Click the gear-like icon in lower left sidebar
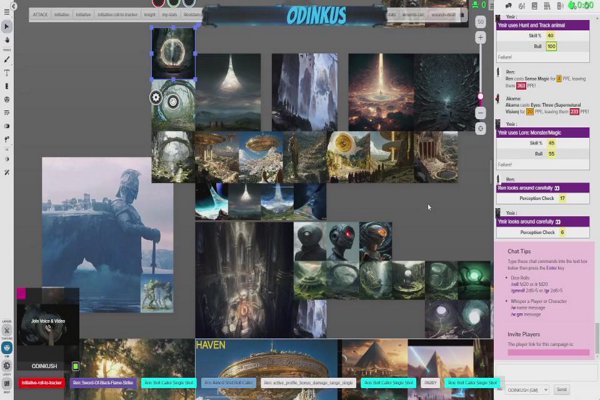Image resolution: width=600 pixels, height=400 pixels. [x=7, y=366]
